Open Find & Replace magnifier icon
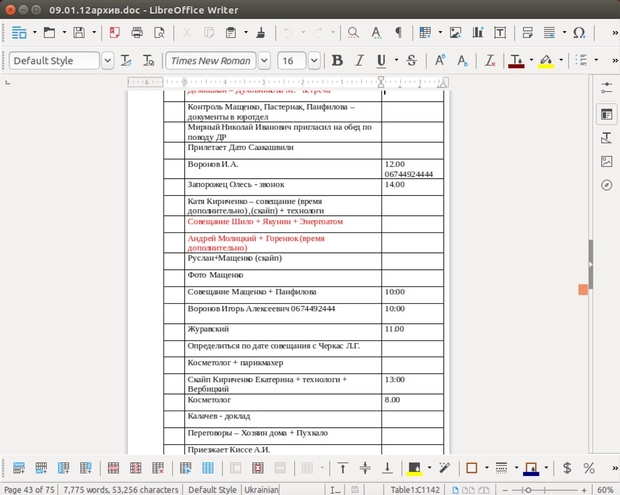 click(x=352, y=33)
